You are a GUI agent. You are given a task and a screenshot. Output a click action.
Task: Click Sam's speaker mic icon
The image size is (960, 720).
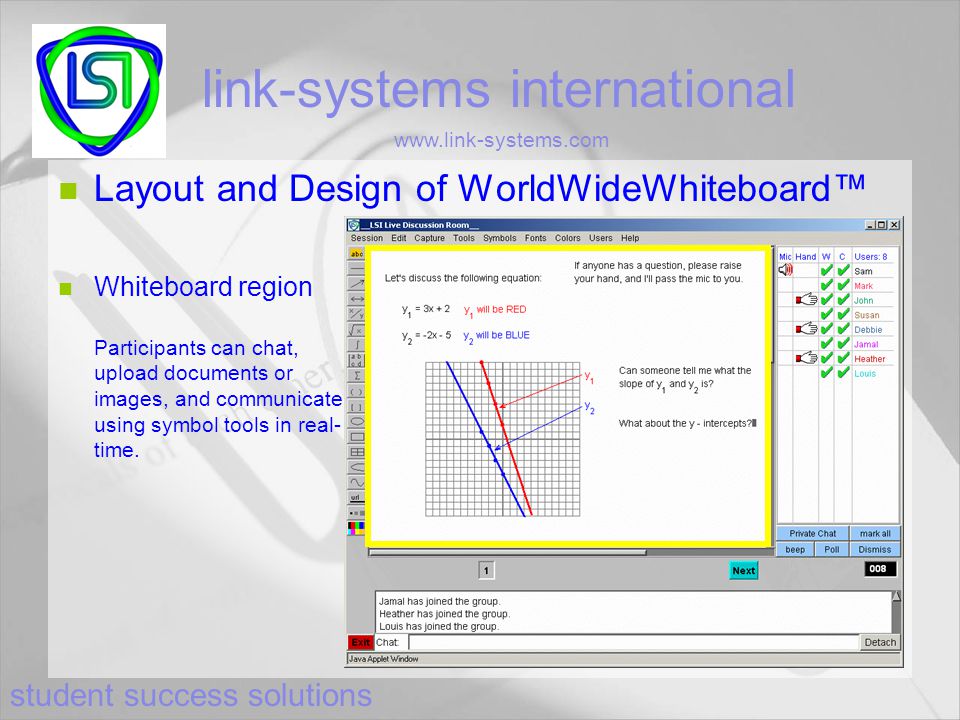pos(786,270)
